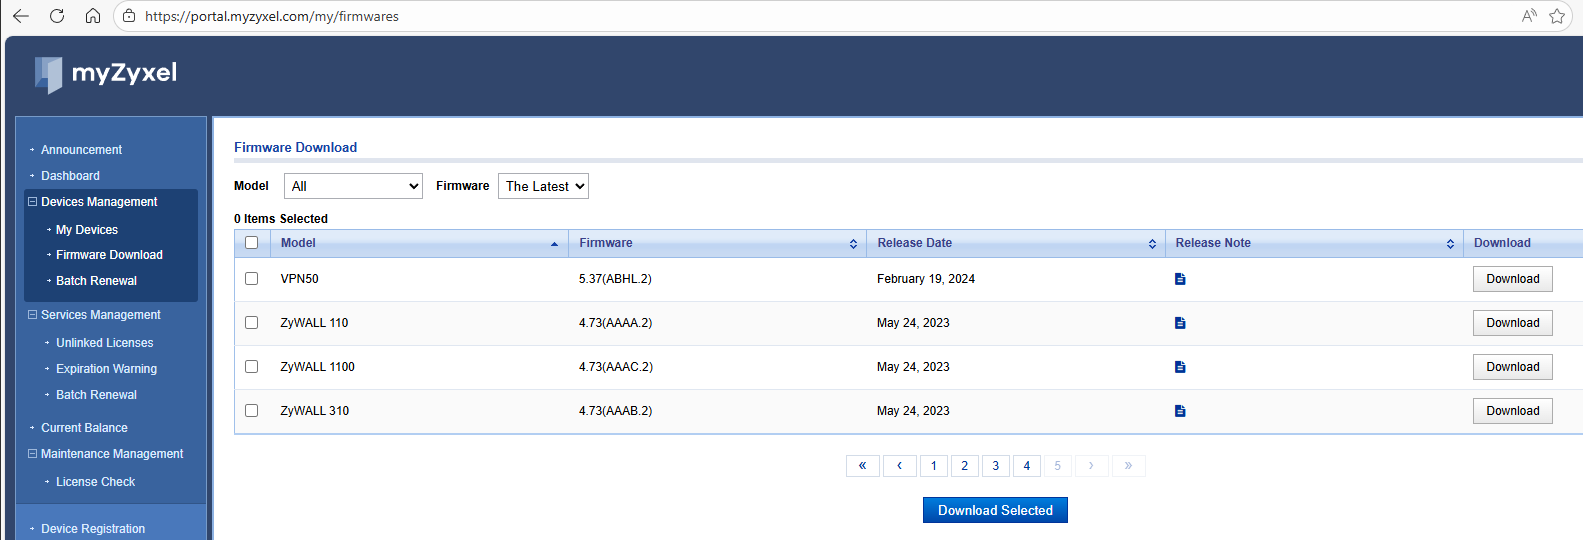Open the Firmware dropdown showing The Latest
The image size is (1583, 540).
click(x=543, y=186)
